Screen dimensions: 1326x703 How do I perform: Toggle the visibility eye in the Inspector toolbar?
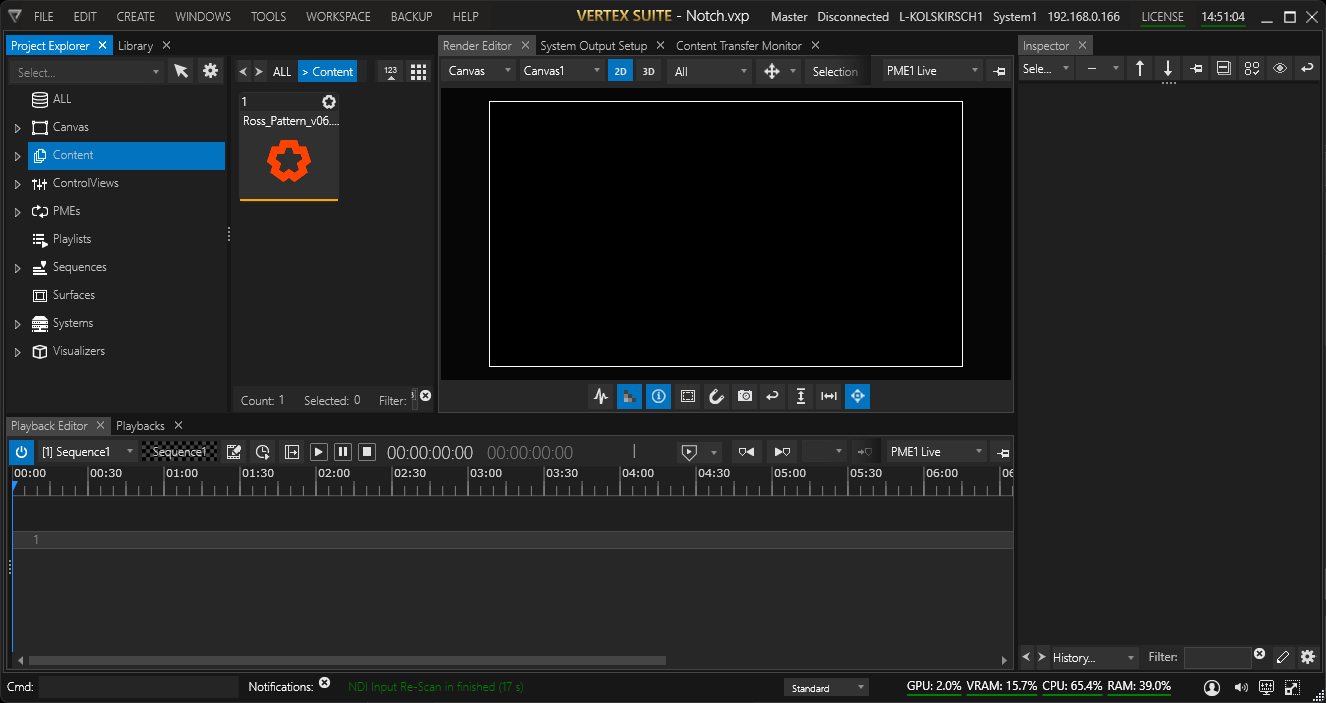click(1280, 68)
